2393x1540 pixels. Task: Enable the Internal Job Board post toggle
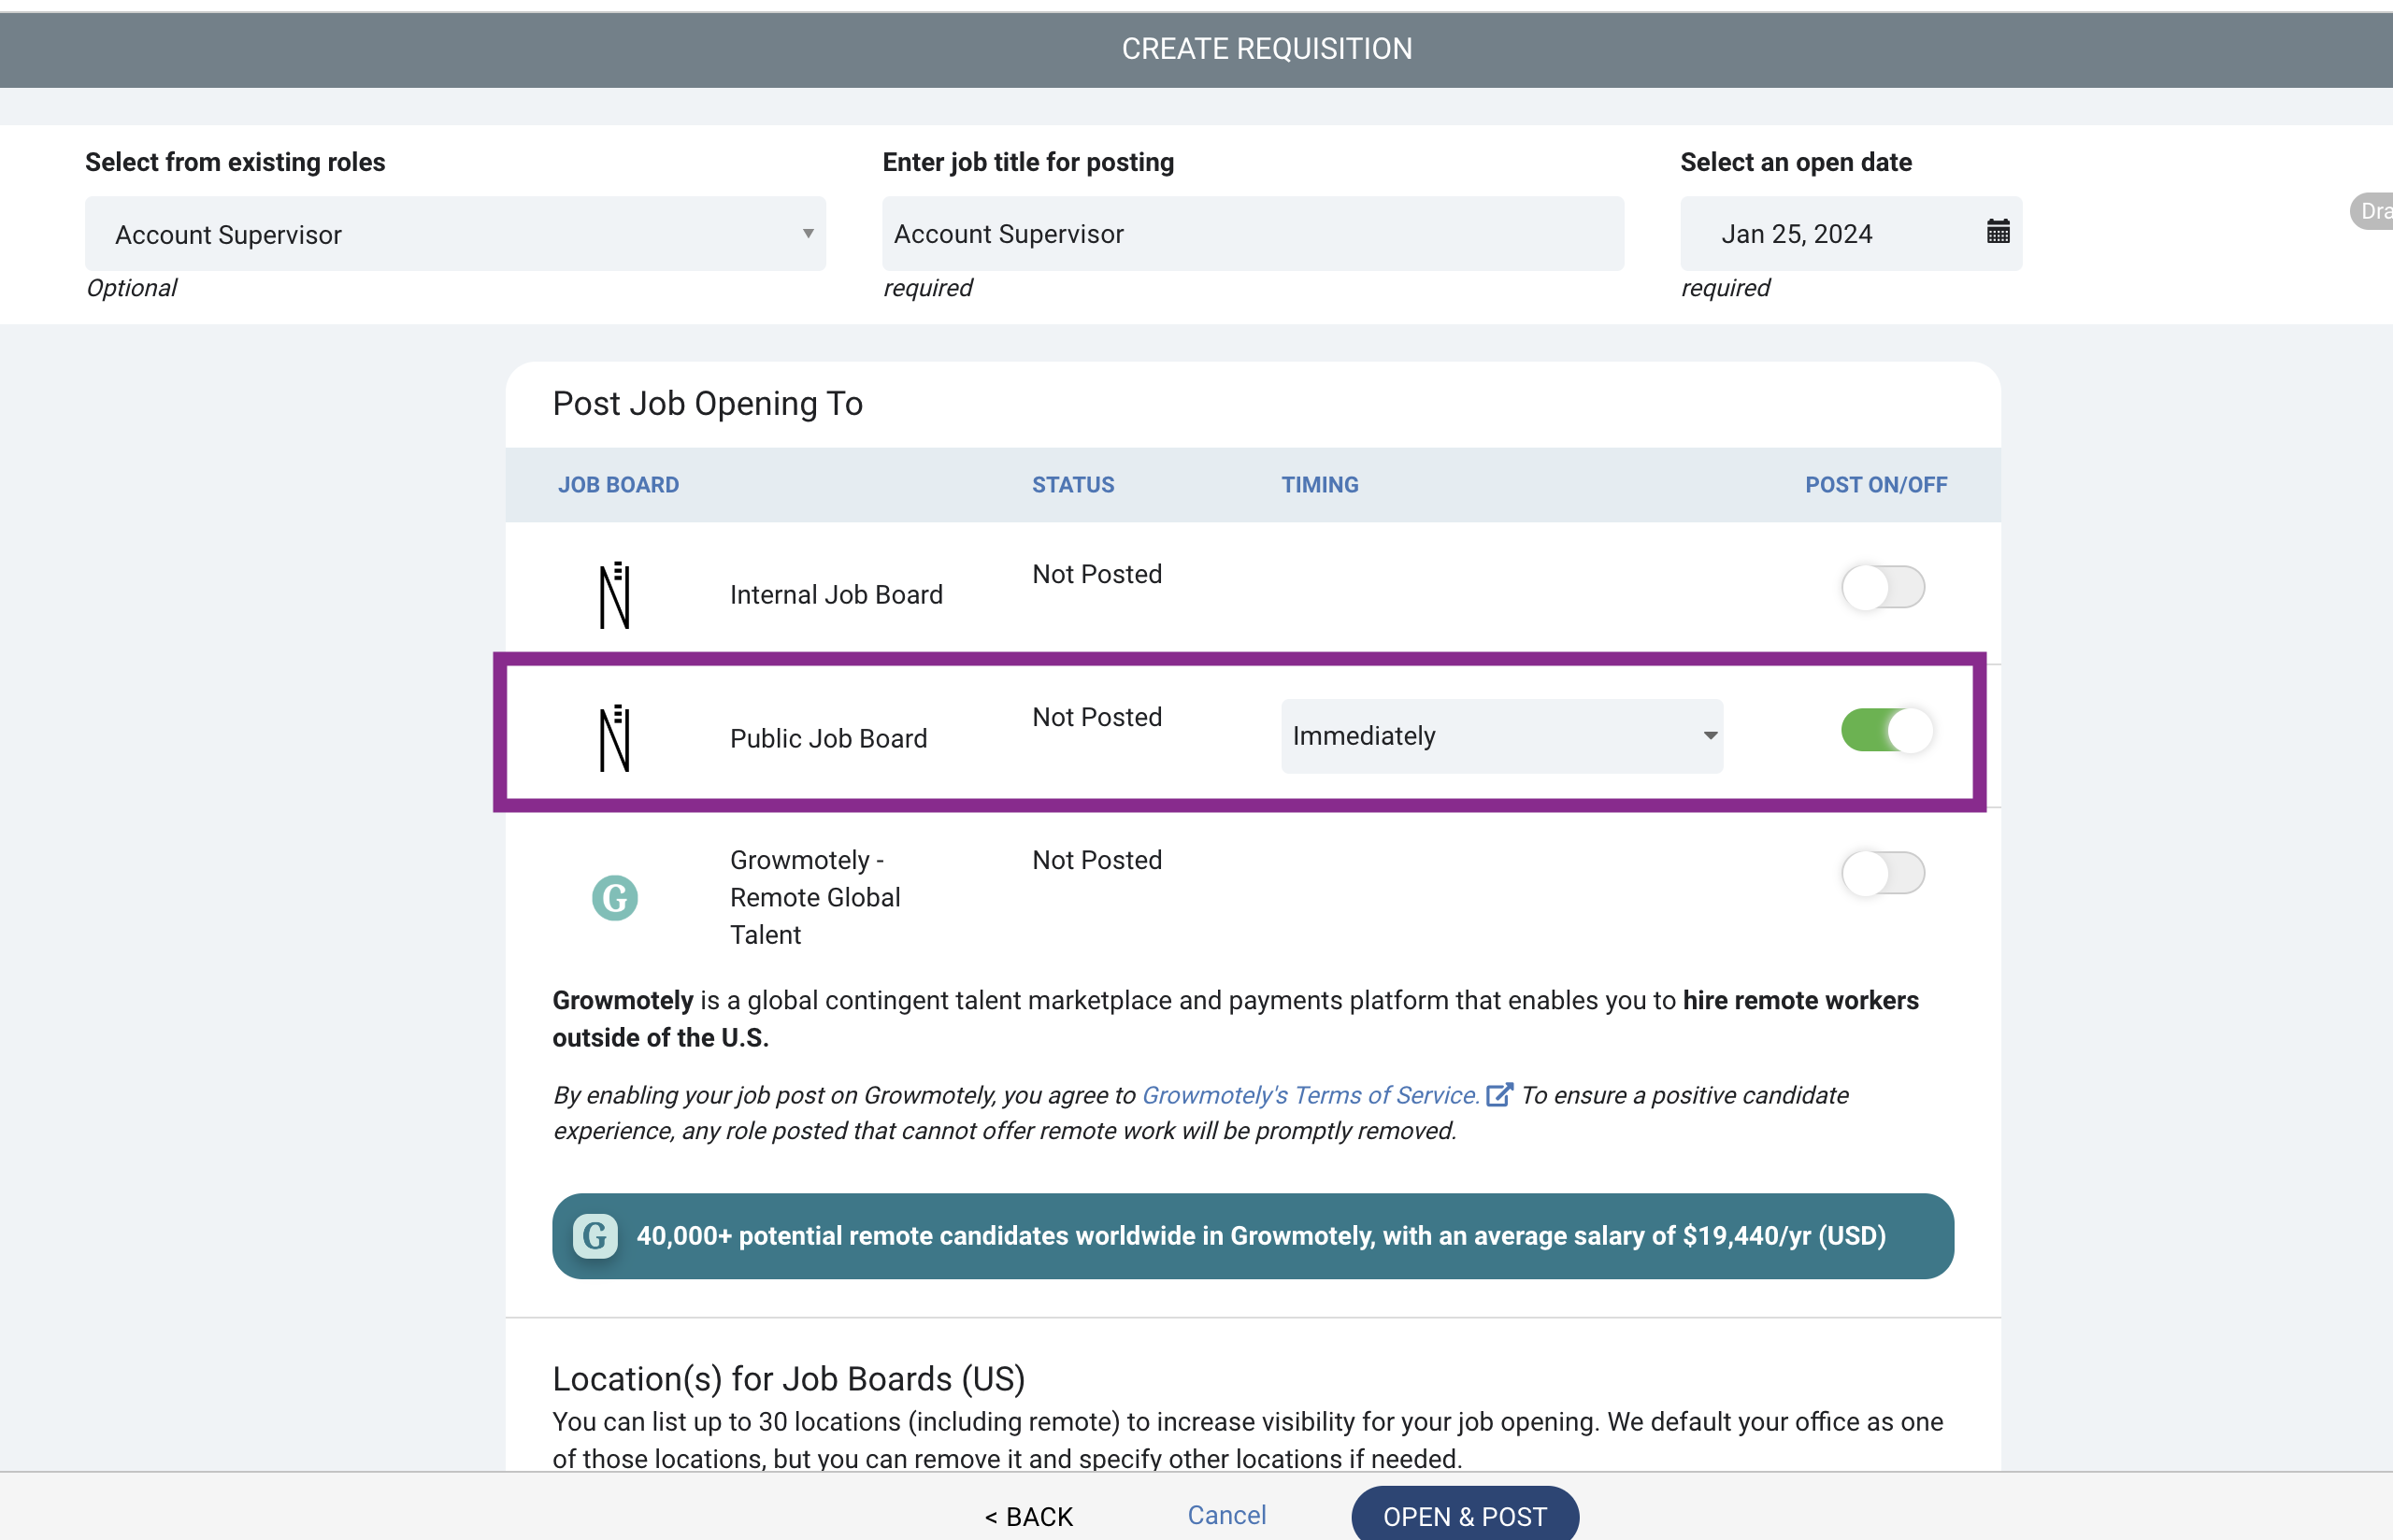click(1883, 587)
